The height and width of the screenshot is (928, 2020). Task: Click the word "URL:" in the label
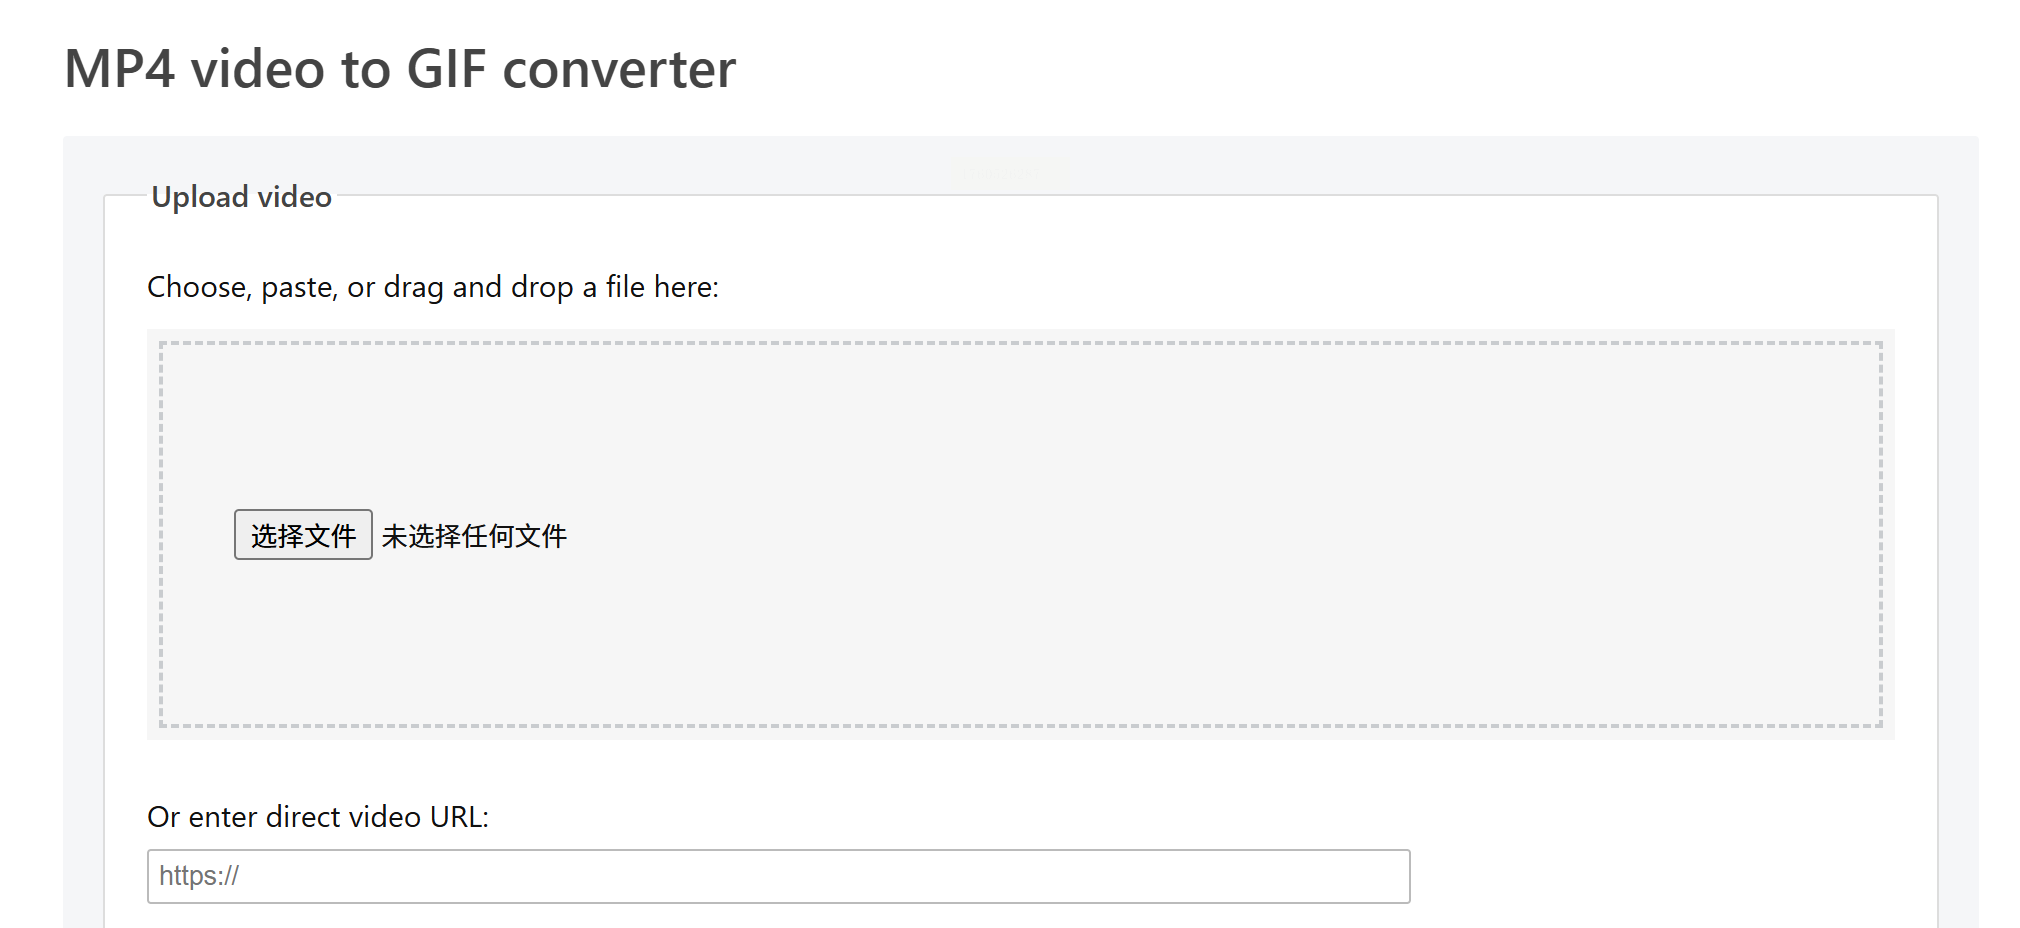click(x=459, y=817)
